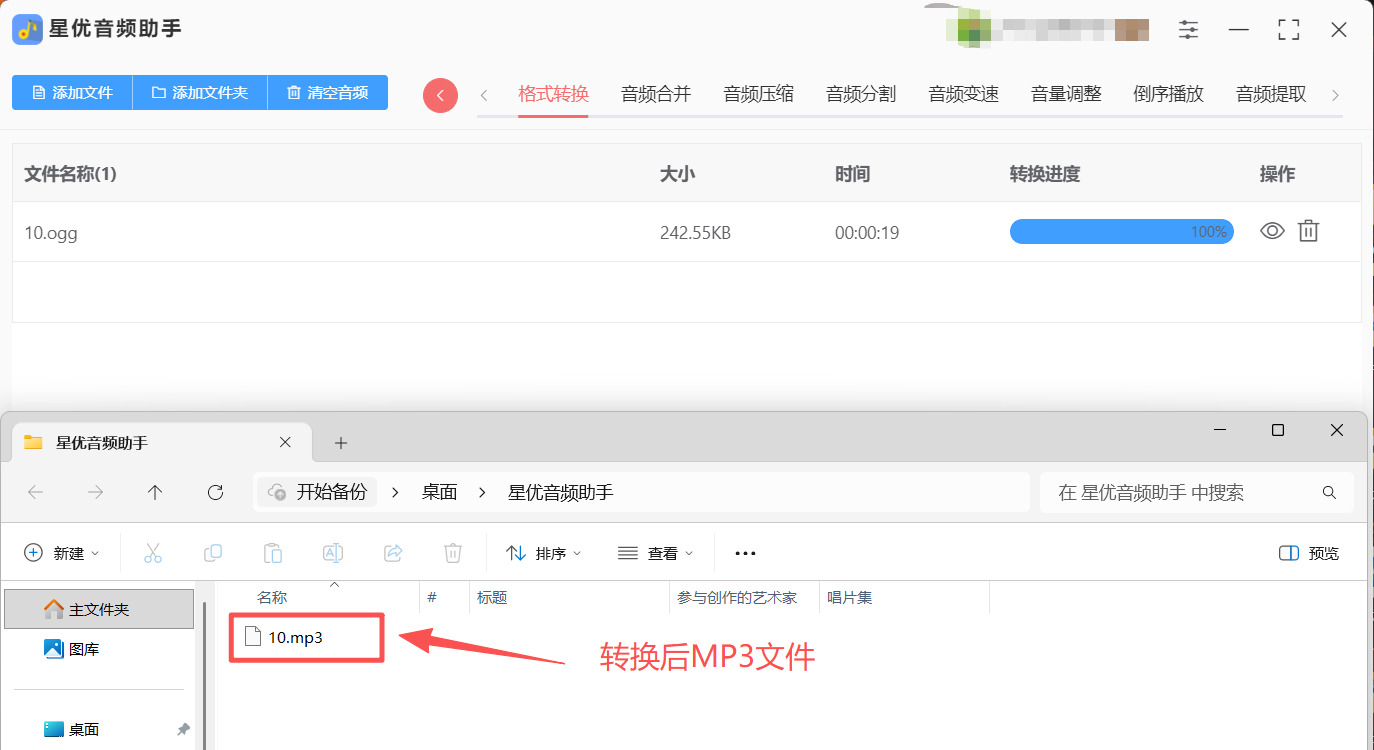Switch to the 音频压缩 tab
This screenshot has height=750, width=1374.
click(758, 95)
